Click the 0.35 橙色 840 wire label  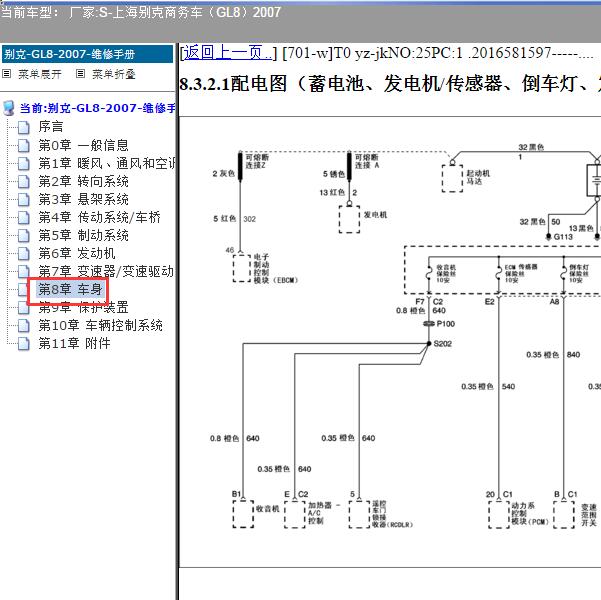(x=553, y=355)
